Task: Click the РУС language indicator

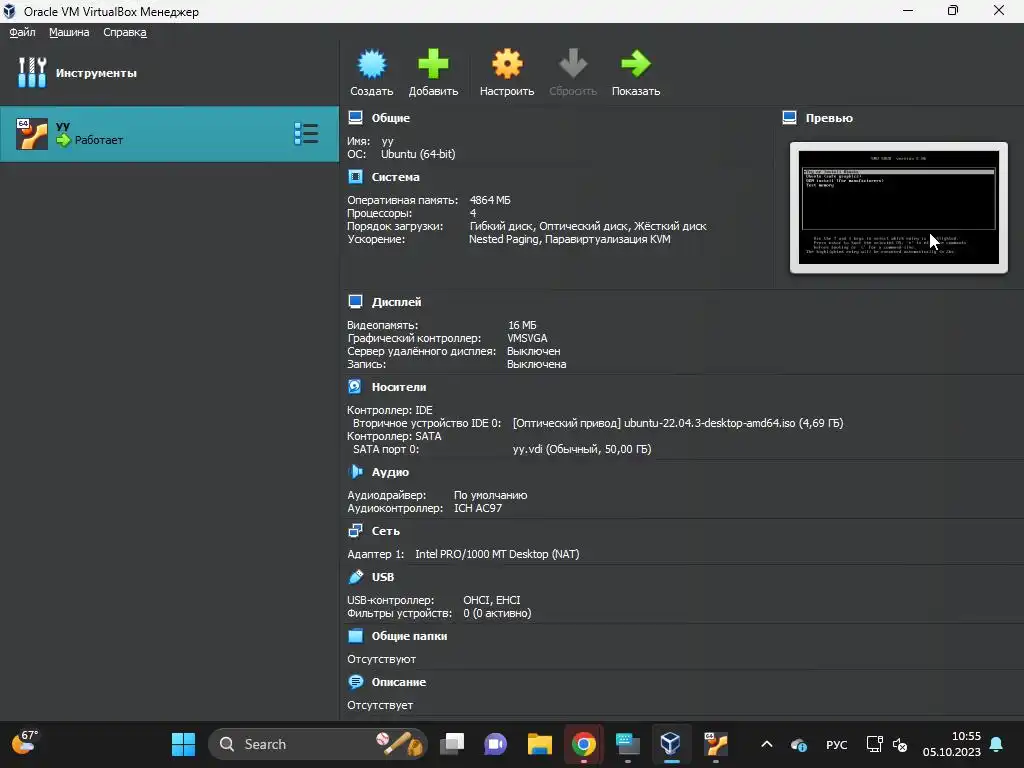Action: [x=837, y=744]
